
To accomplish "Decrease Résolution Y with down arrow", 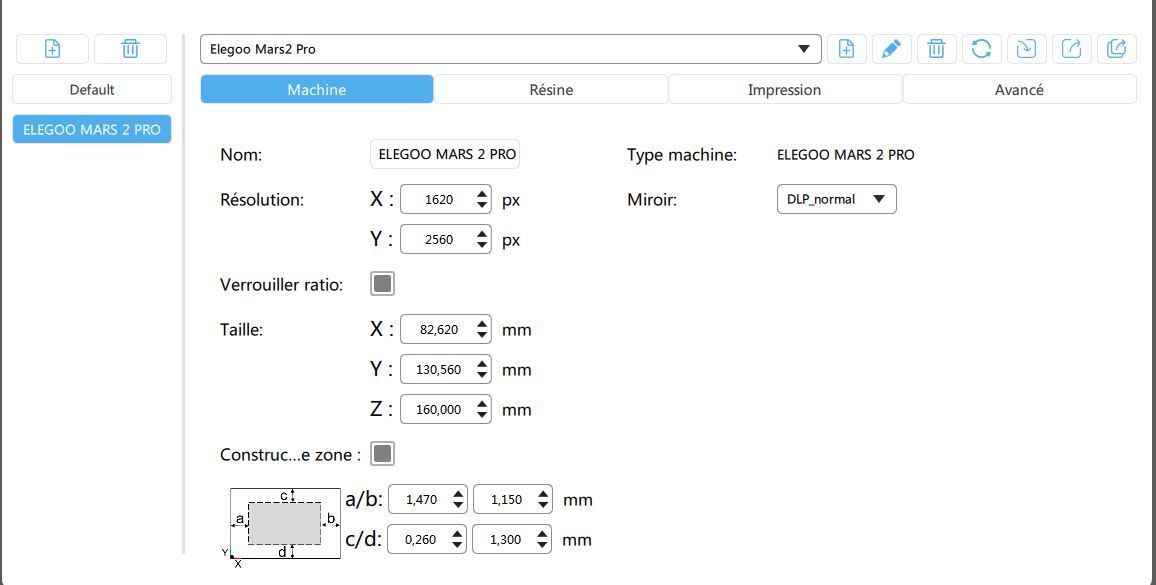I will pos(482,246).
